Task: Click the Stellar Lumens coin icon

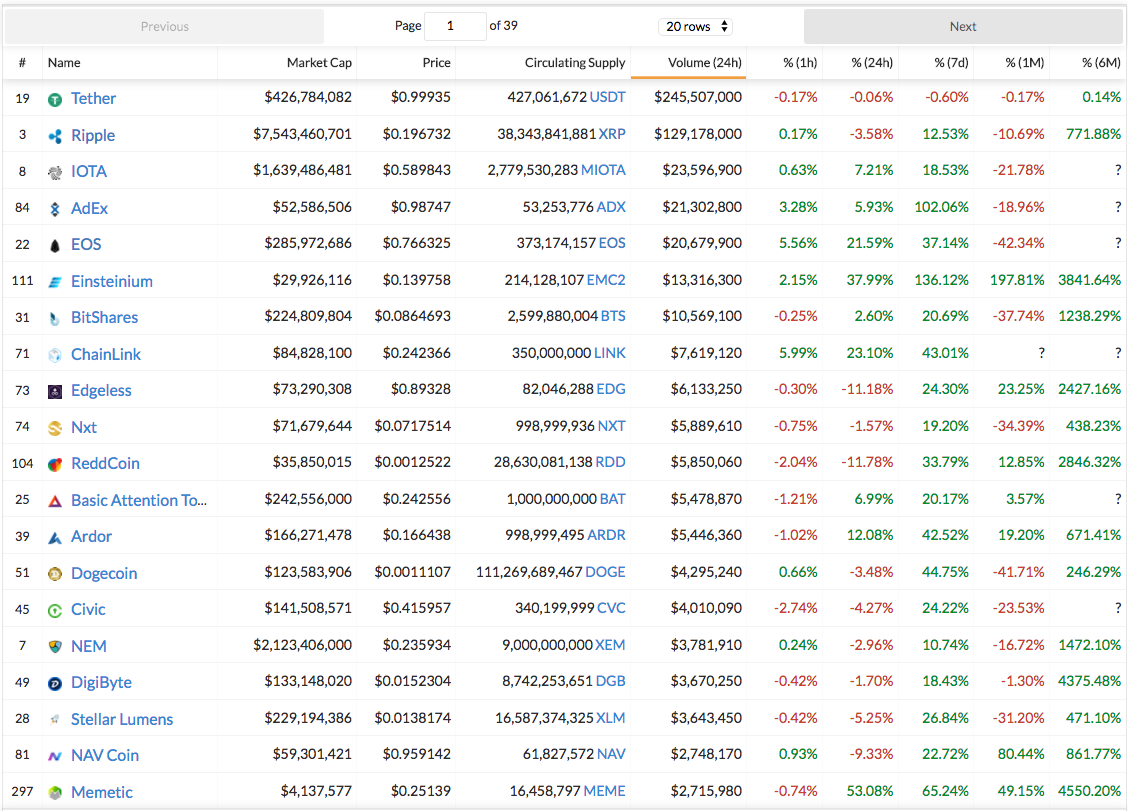Action: (x=55, y=720)
